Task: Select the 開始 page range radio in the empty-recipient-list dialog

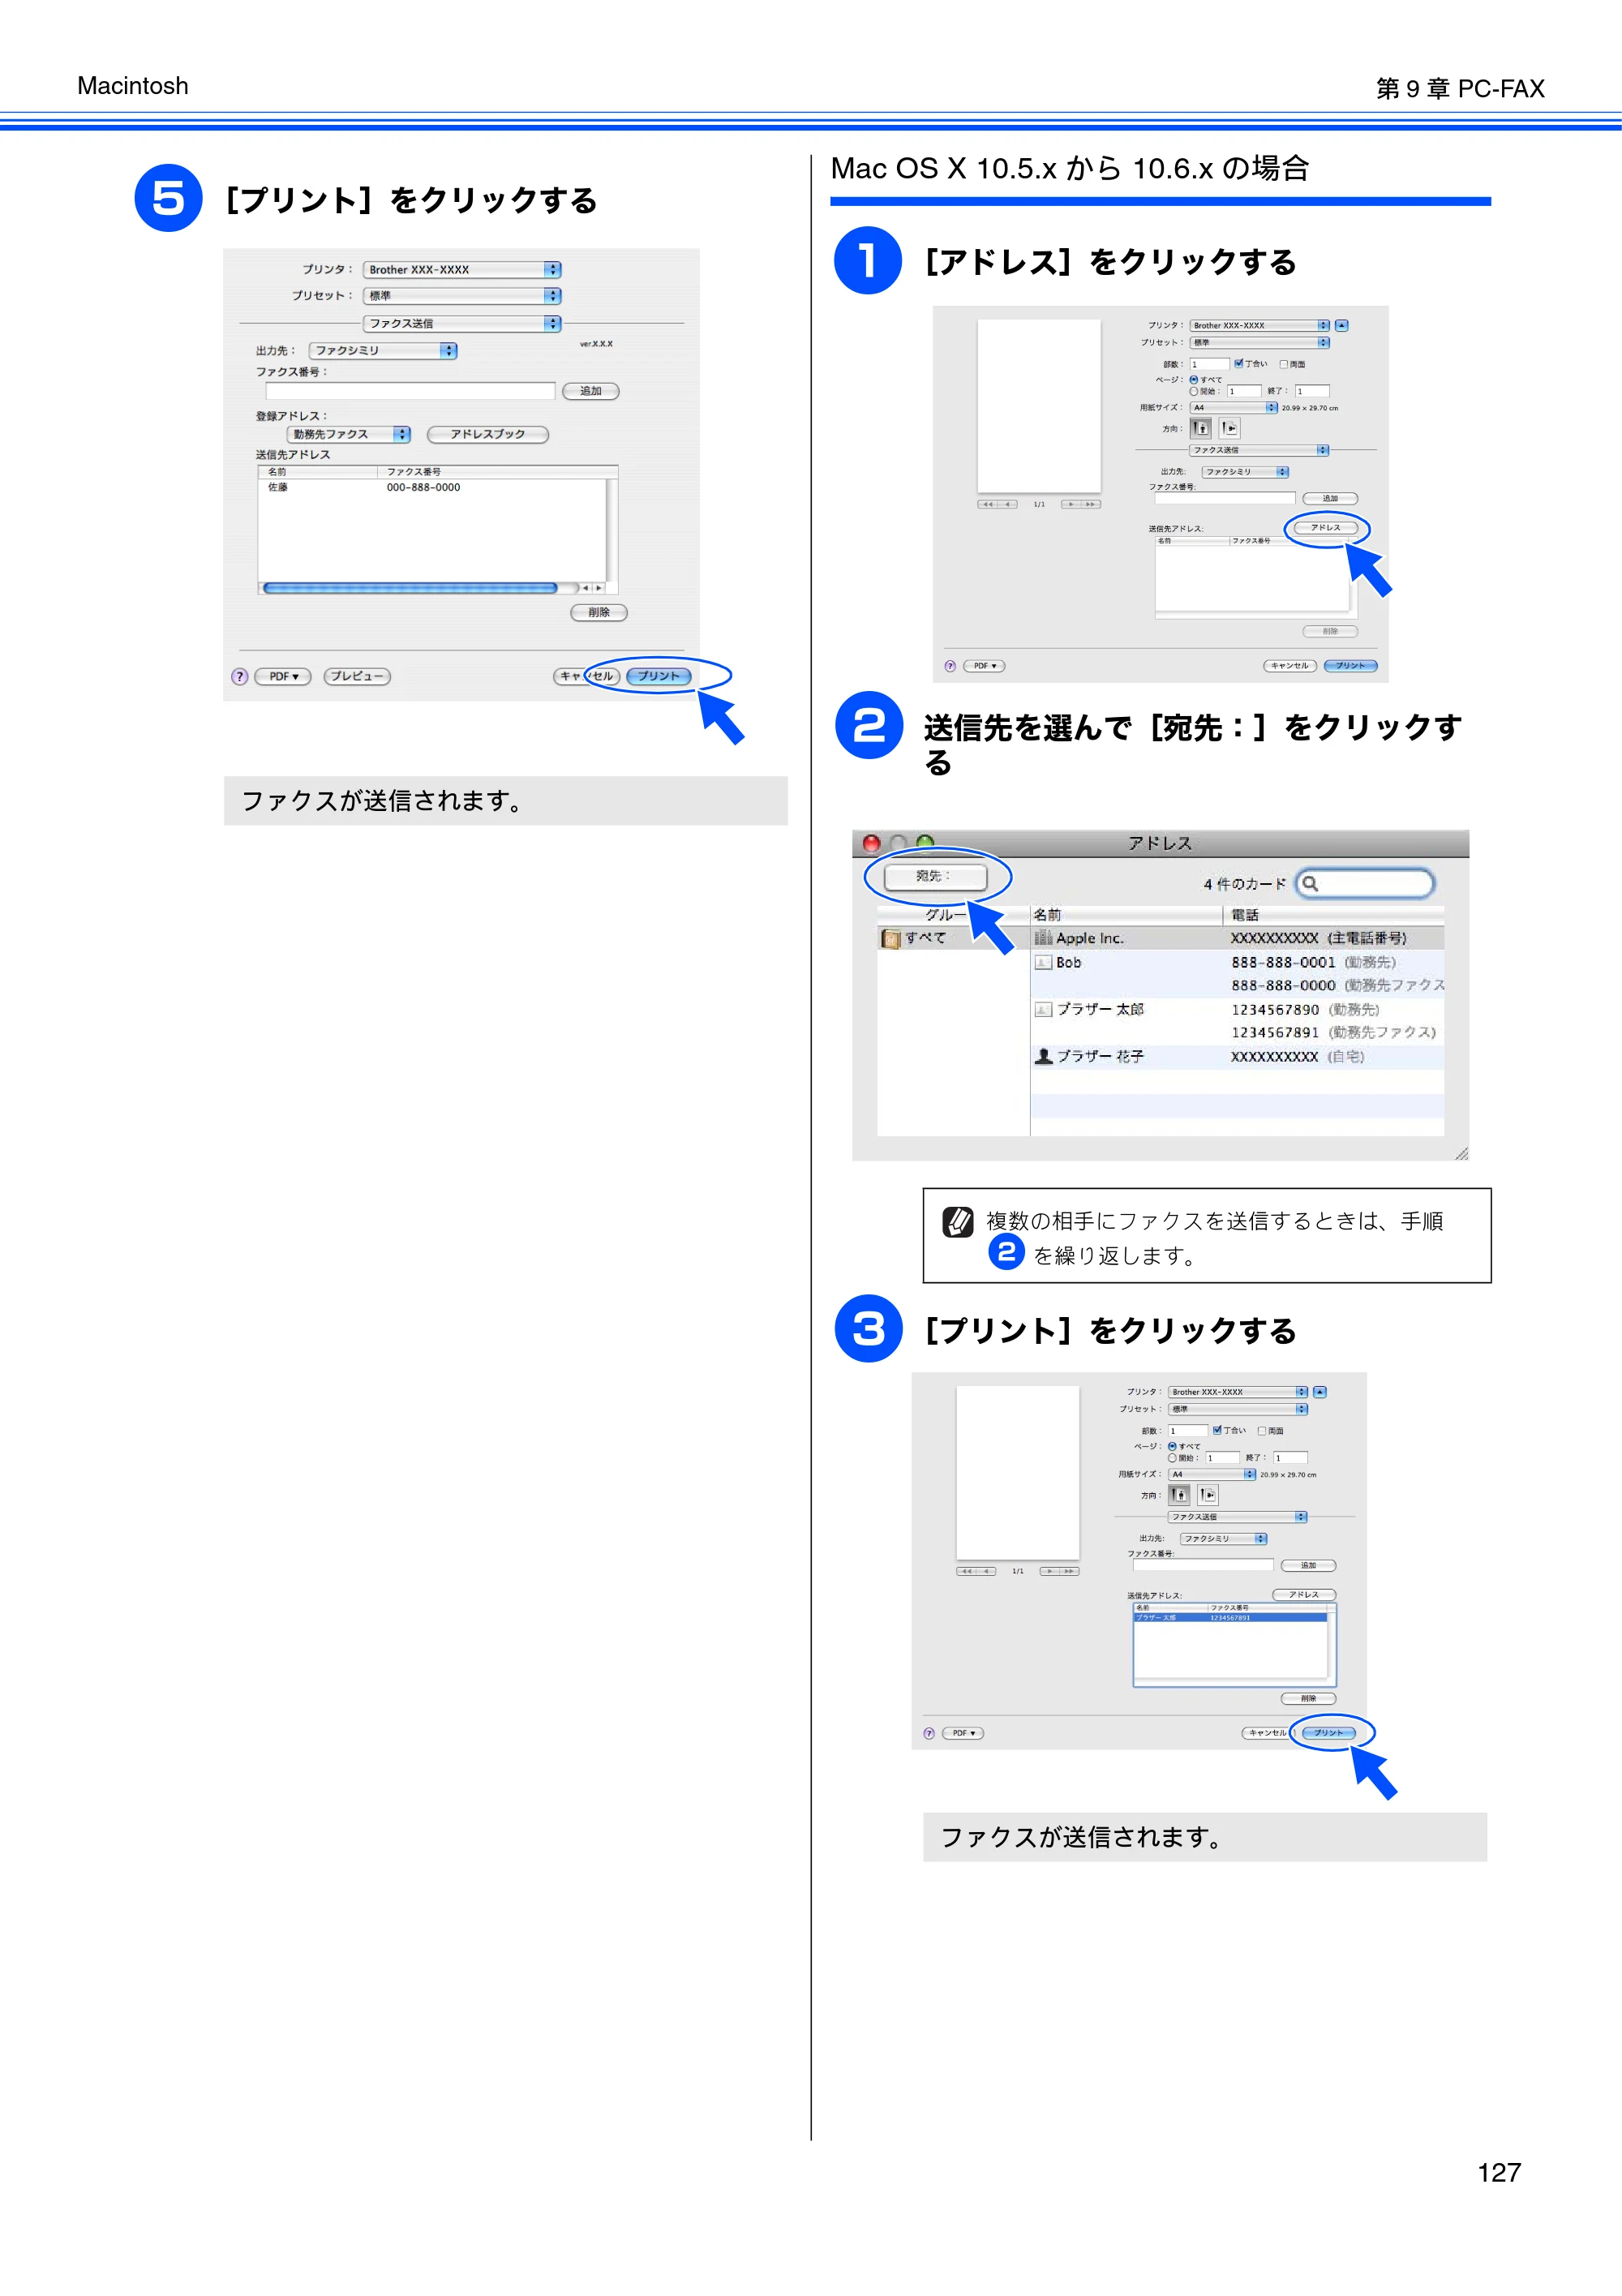Action: (x=1193, y=391)
